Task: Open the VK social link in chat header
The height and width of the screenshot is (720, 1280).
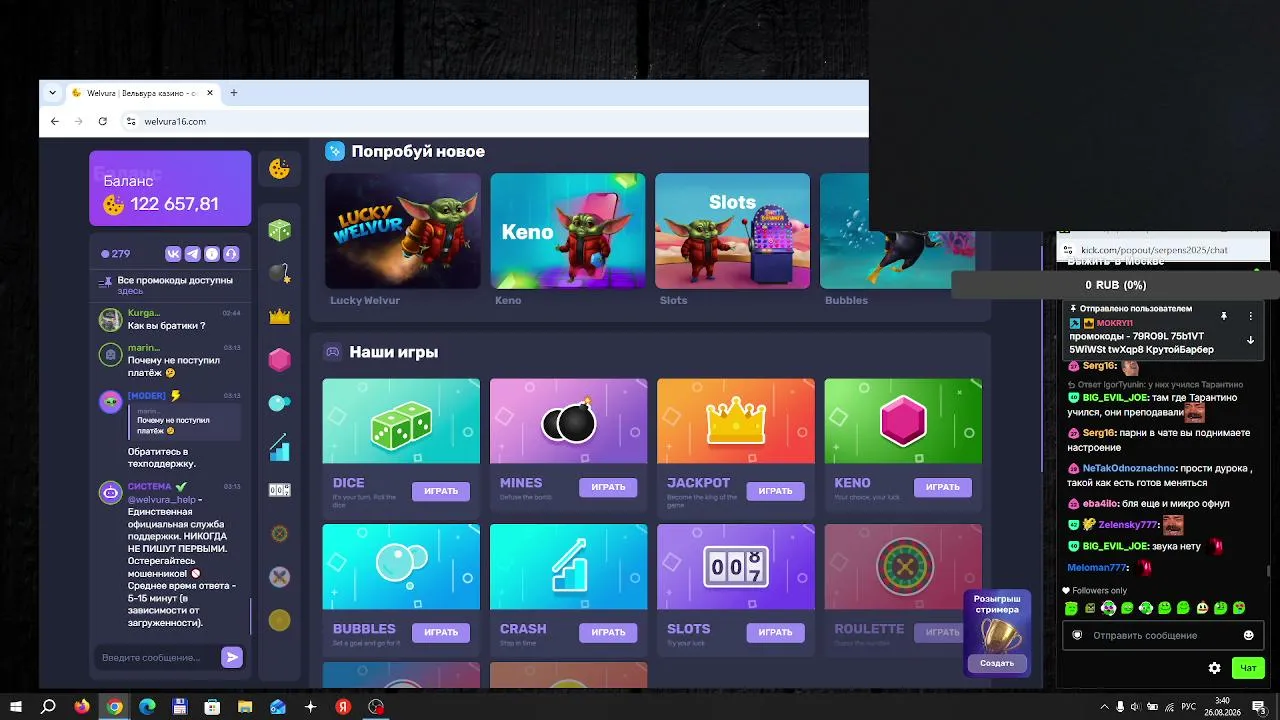Action: tap(173, 254)
